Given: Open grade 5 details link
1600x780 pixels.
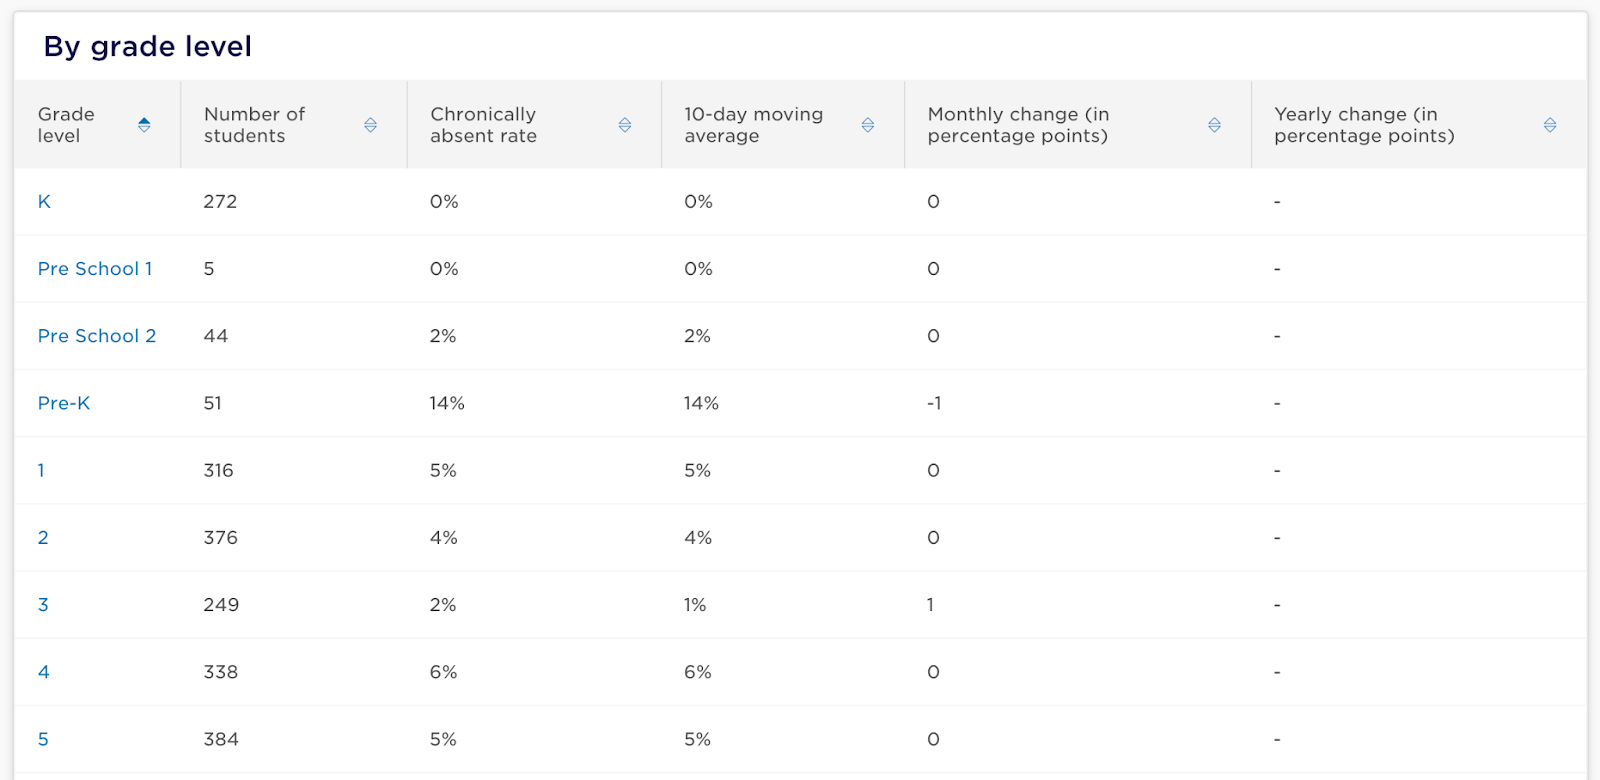Looking at the screenshot, I should [x=43, y=739].
